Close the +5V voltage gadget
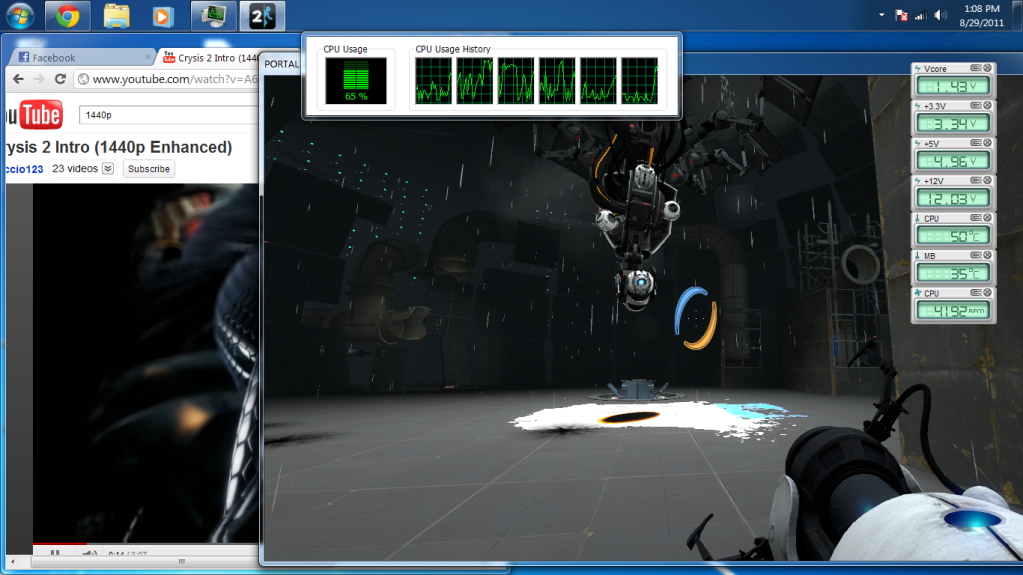This screenshot has width=1023, height=575. pos(988,142)
